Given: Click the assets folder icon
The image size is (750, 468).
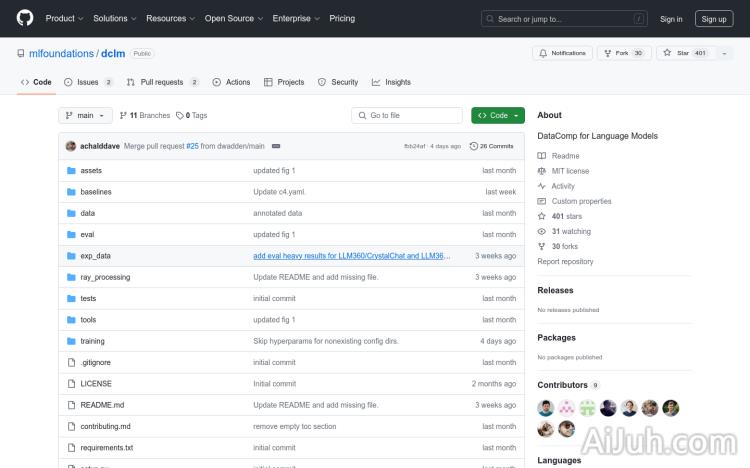Looking at the screenshot, I should 71,171.
